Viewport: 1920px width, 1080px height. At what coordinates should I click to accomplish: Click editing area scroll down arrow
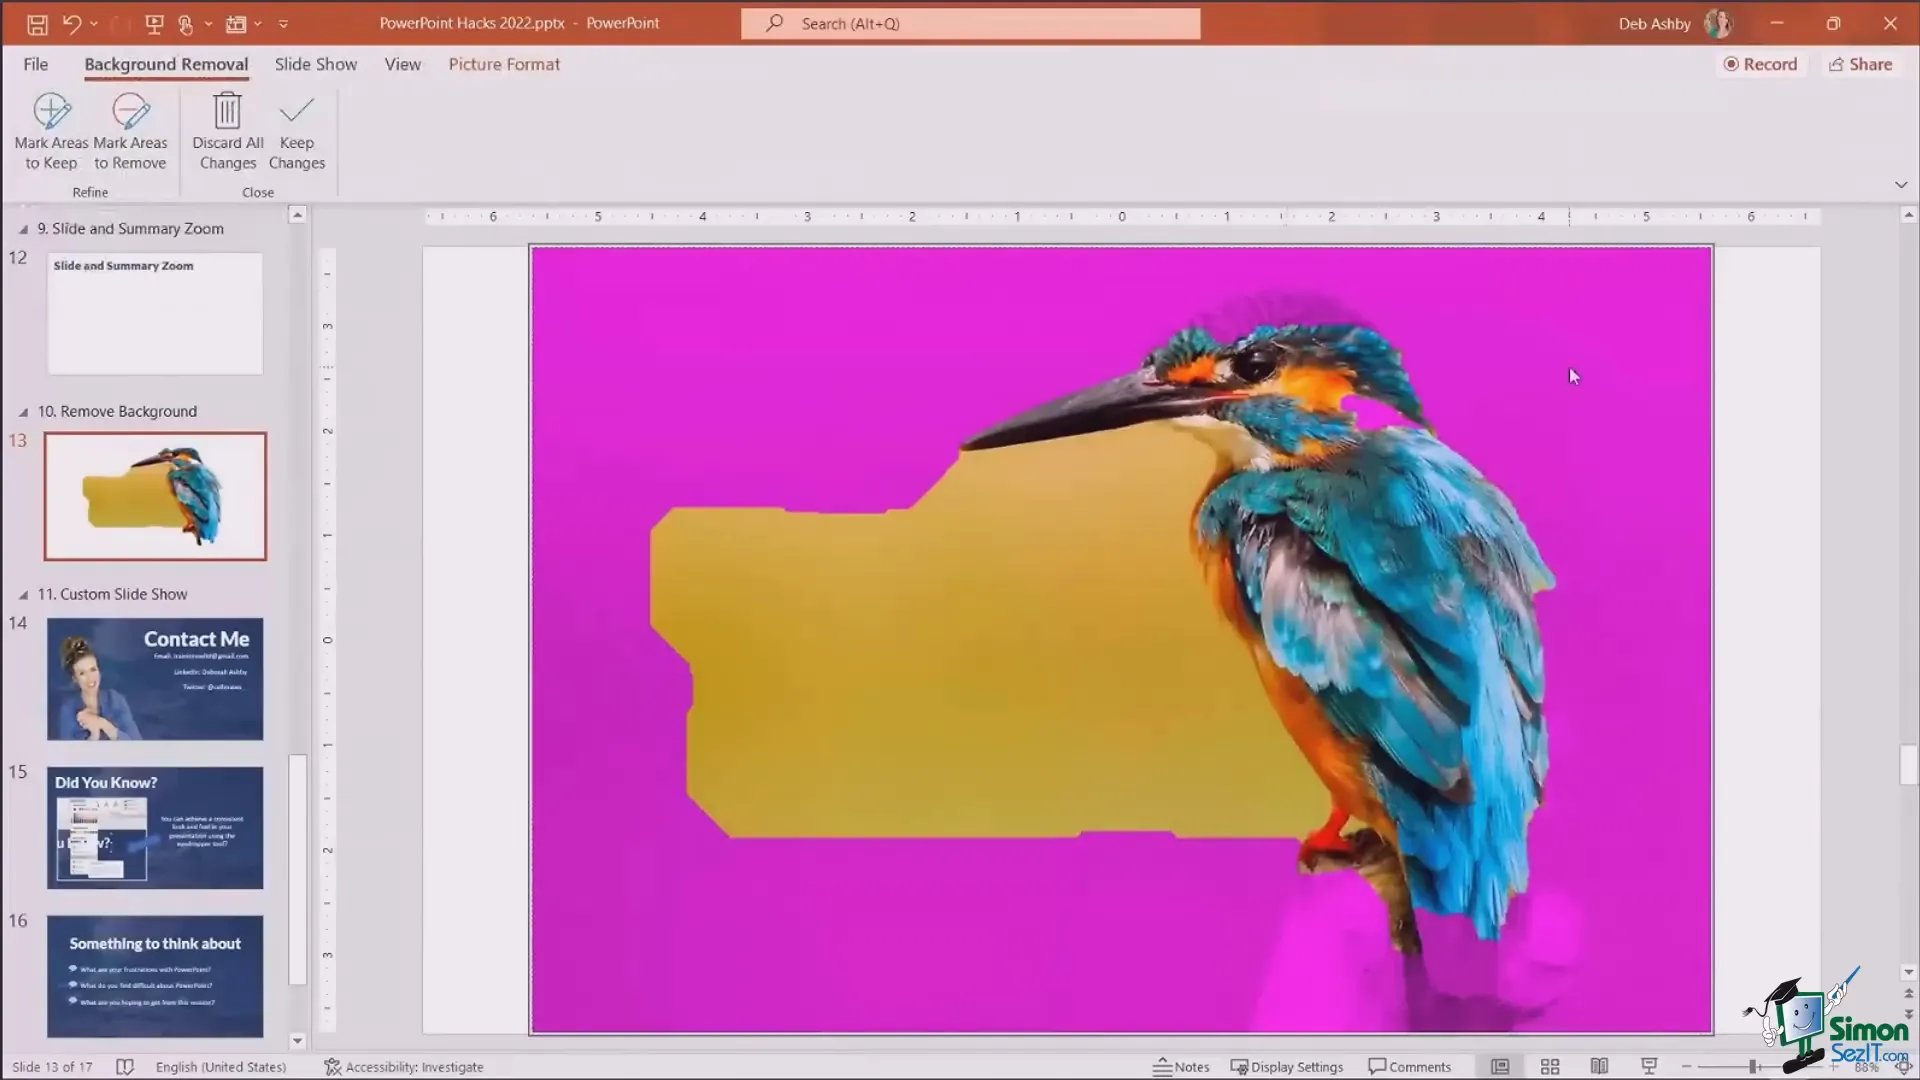[x=1908, y=972]
